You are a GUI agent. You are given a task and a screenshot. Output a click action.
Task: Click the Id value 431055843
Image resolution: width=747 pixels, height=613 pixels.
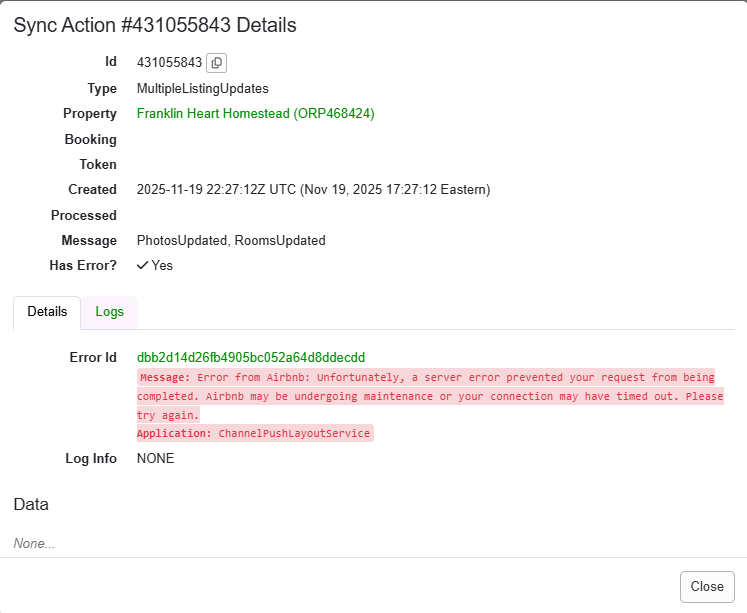coord(169,63)
